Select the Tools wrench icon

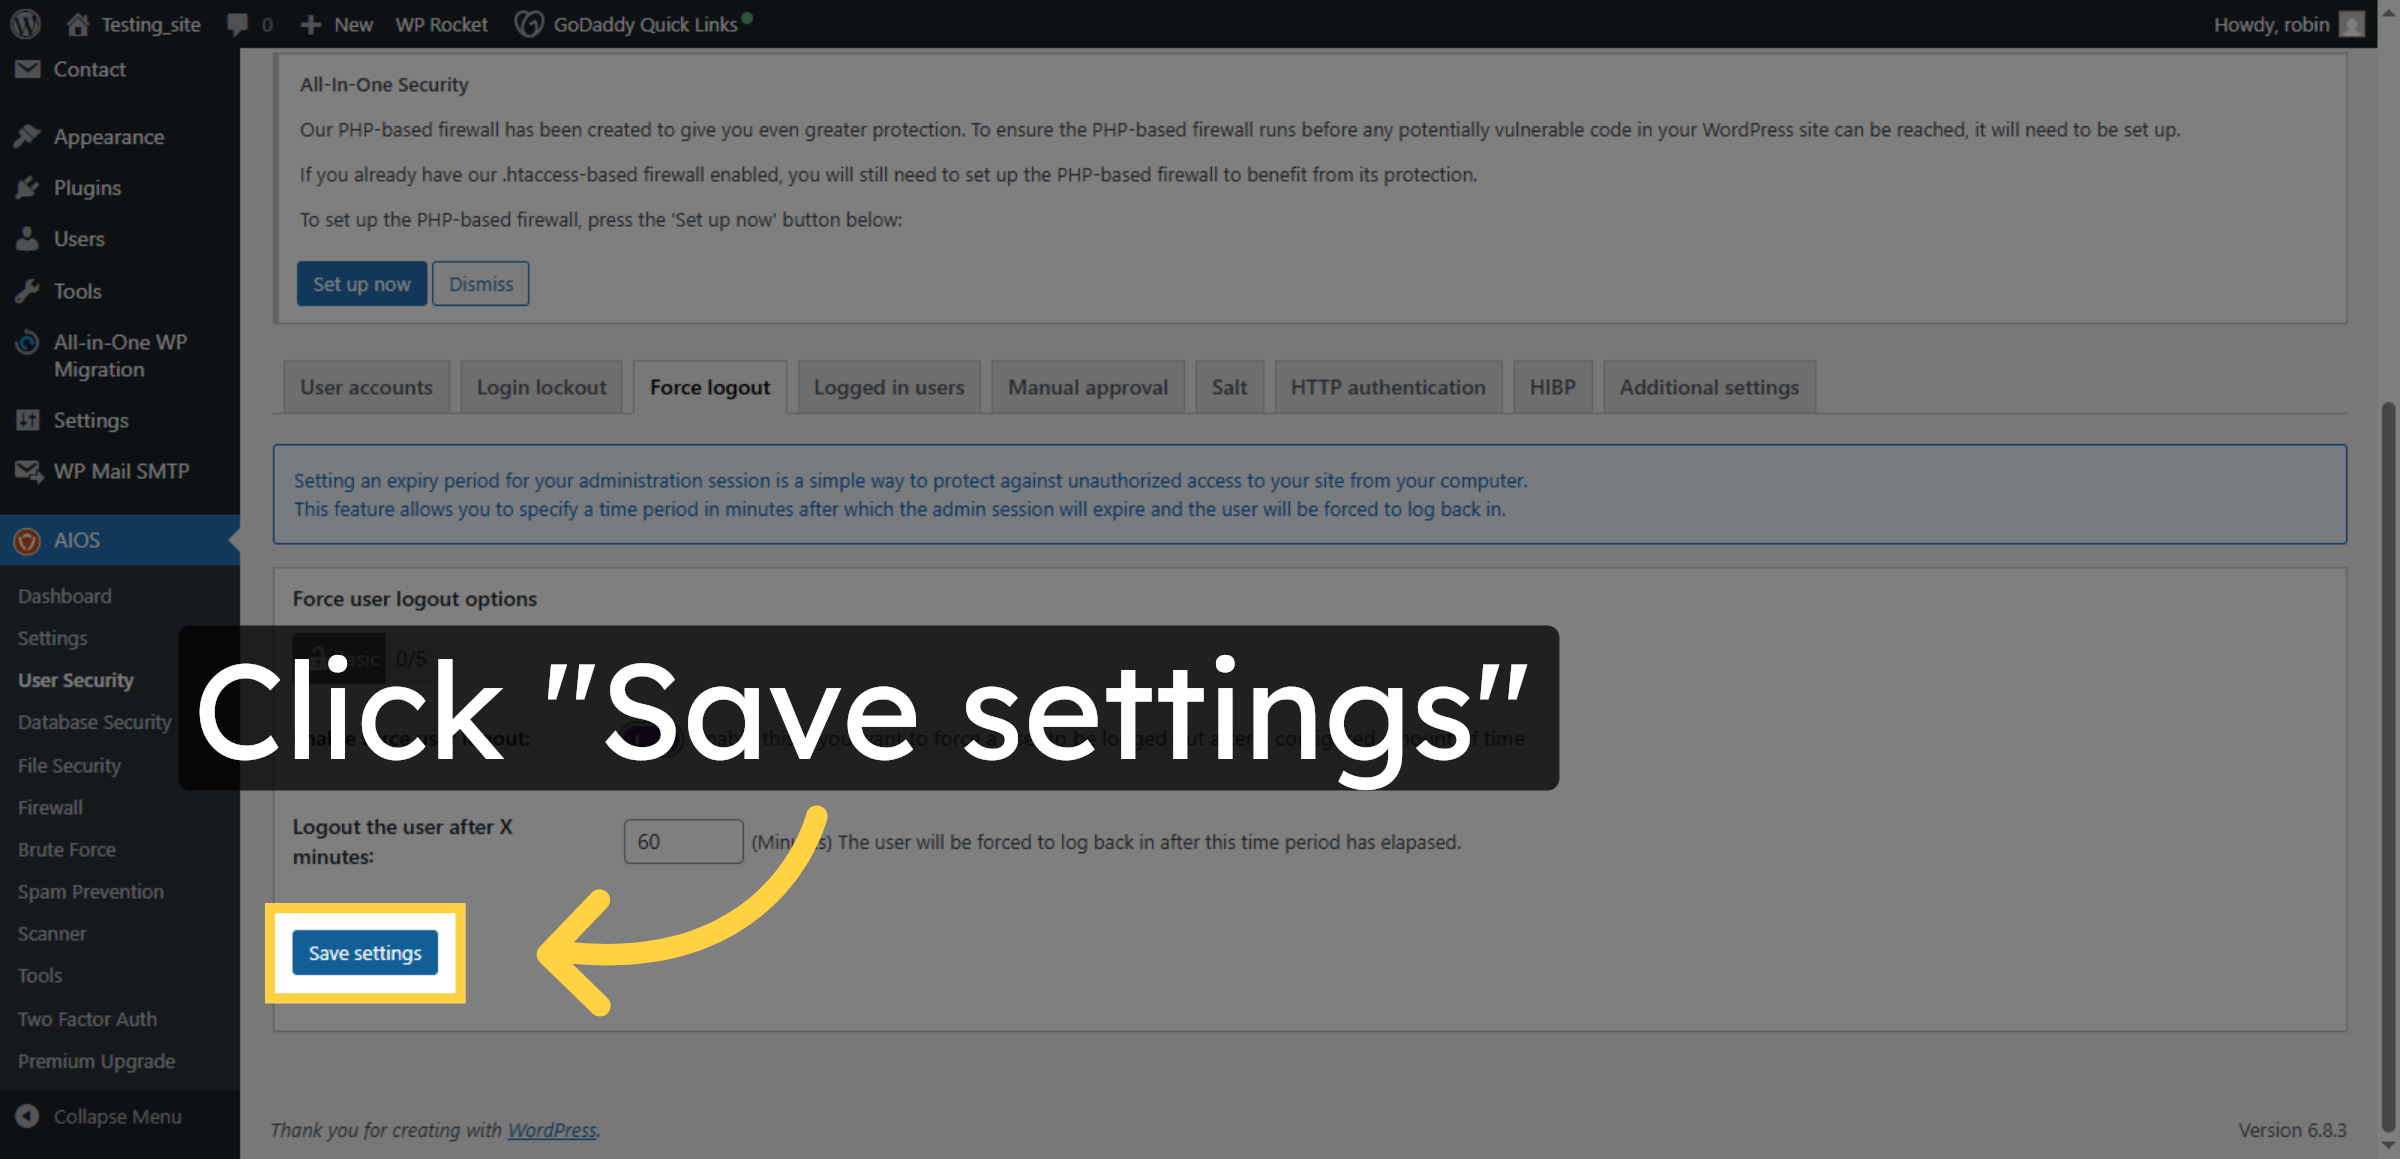[x=28, y=290]
